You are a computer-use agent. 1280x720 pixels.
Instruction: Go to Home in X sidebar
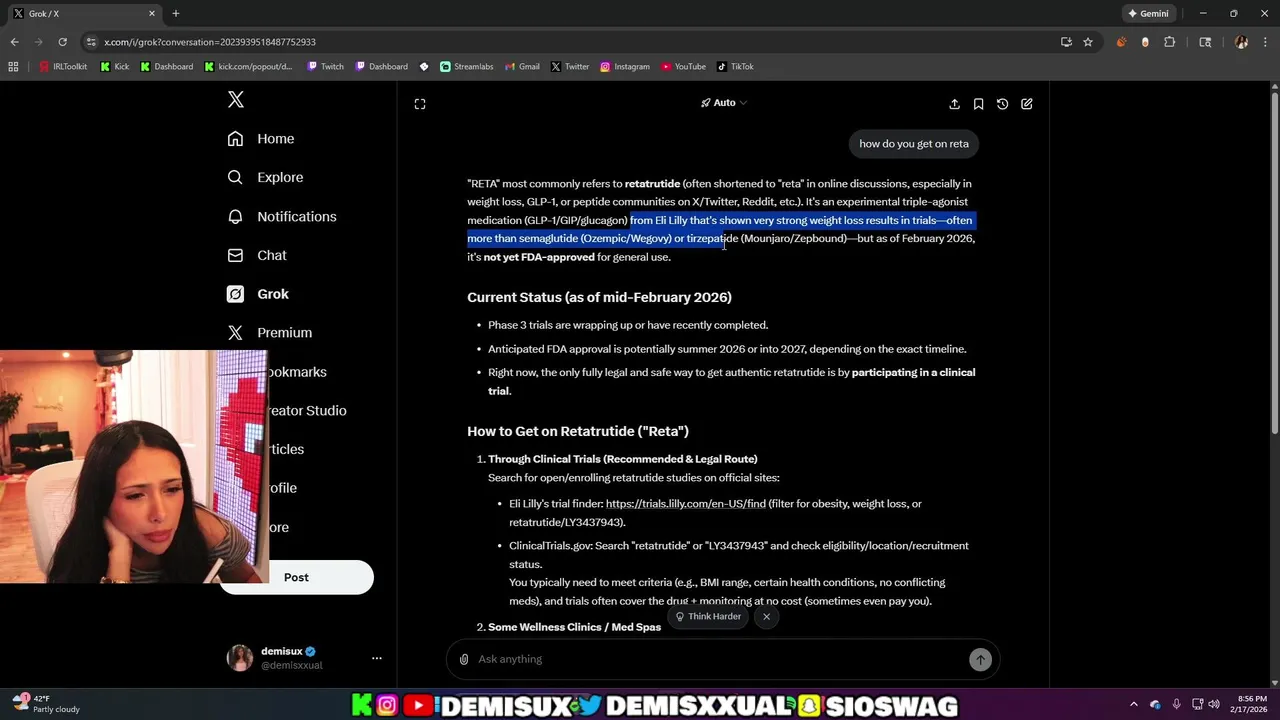(261, 139)
